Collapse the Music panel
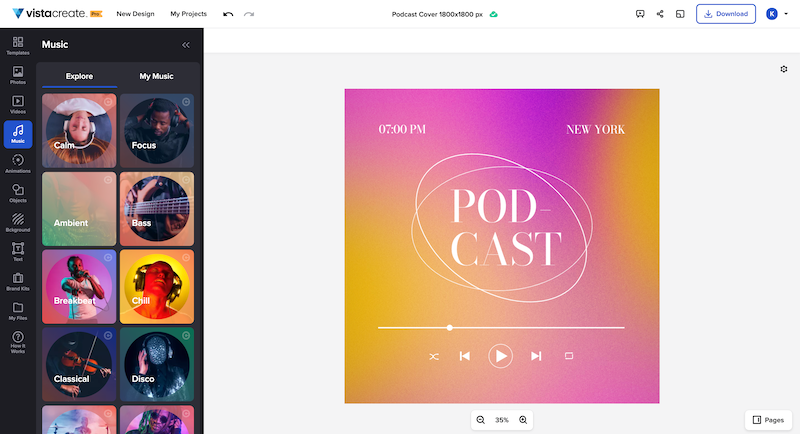 [185, 45]
